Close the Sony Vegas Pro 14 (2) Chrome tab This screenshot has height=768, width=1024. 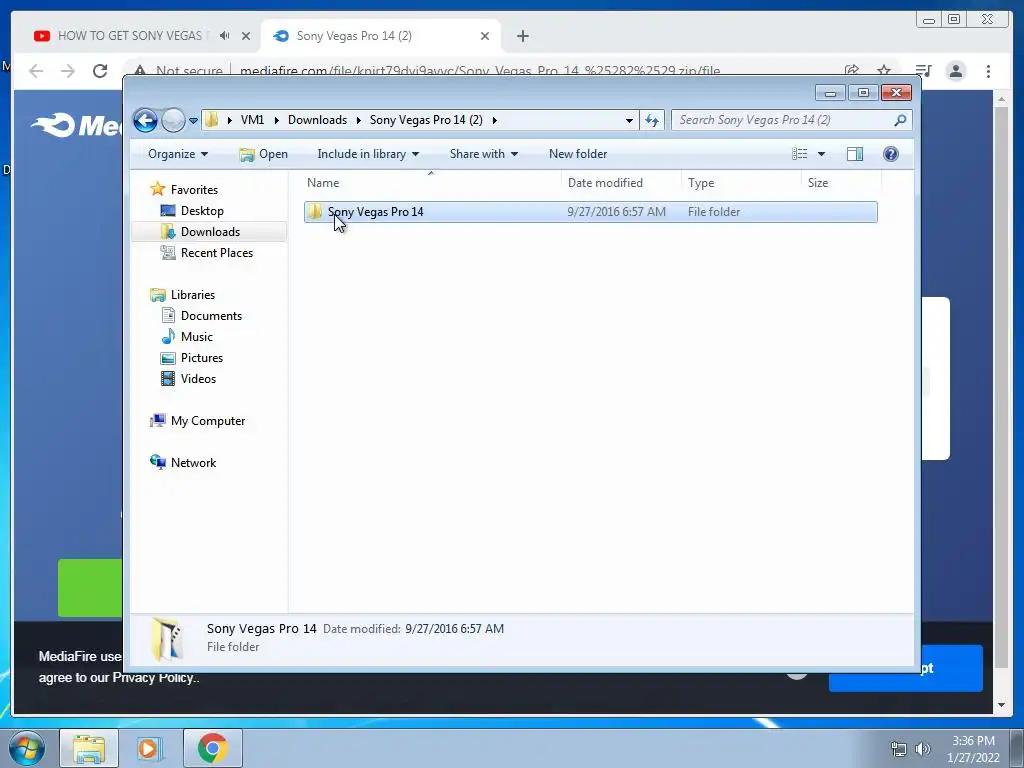485,36
